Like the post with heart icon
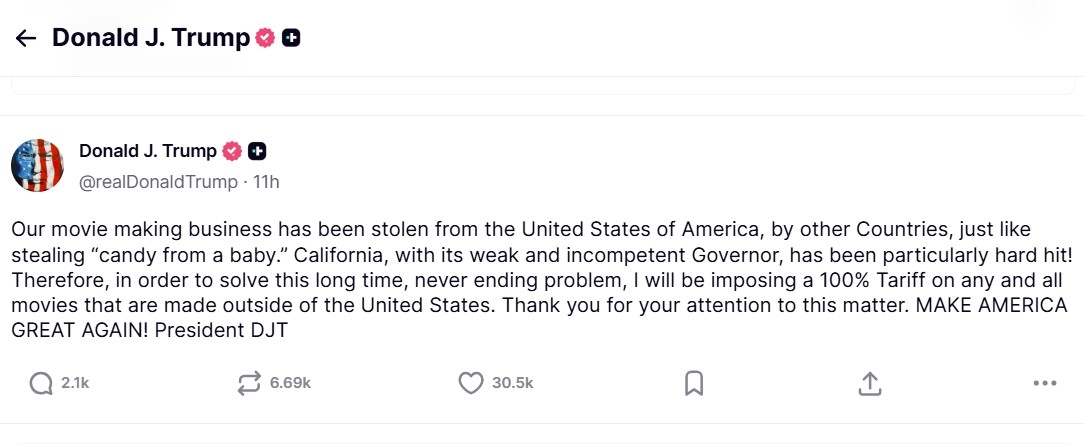Viewport: 1083px width, 444px height. [470, 383]
